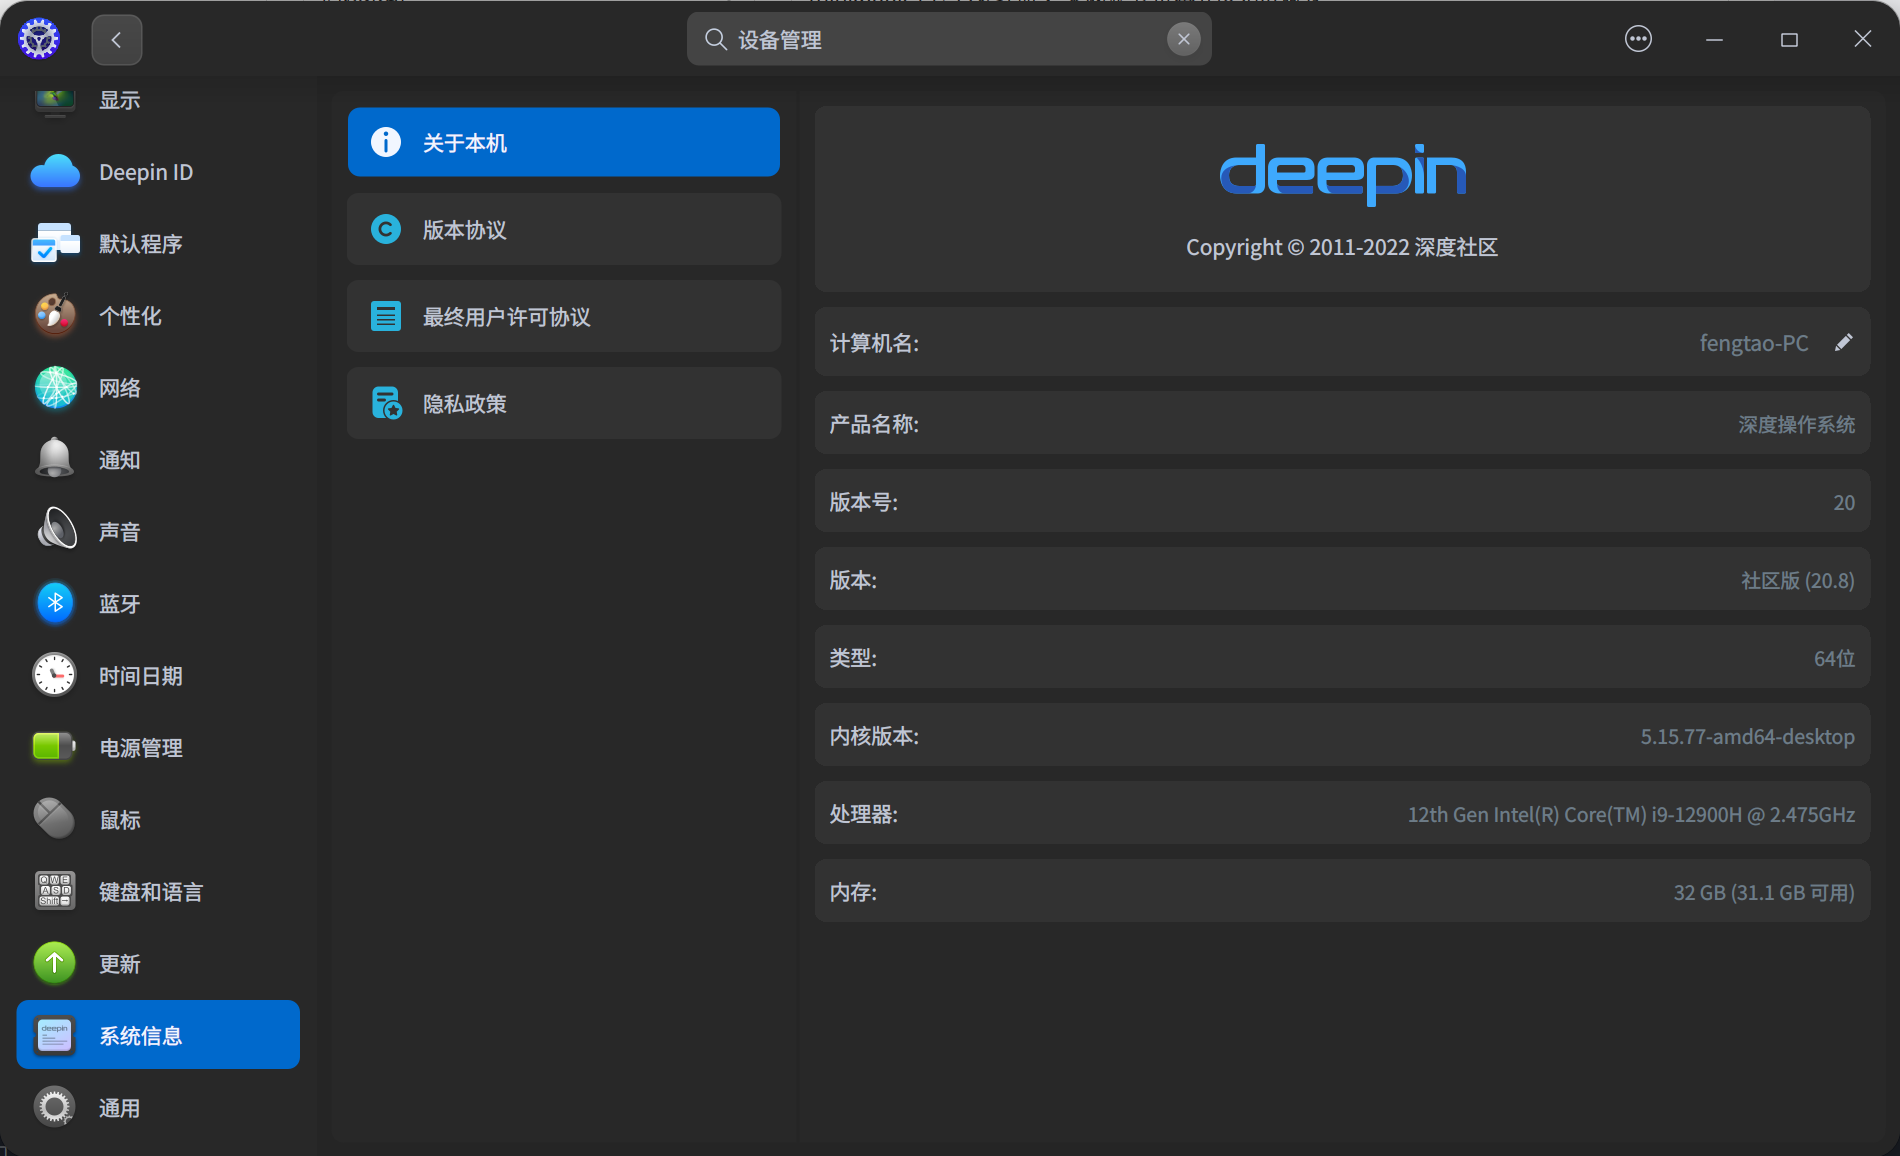Image resolution: width=1900 pixels, height=1156 pixels.
Task: Click the 计算机名 label
Action: (874, 343)
